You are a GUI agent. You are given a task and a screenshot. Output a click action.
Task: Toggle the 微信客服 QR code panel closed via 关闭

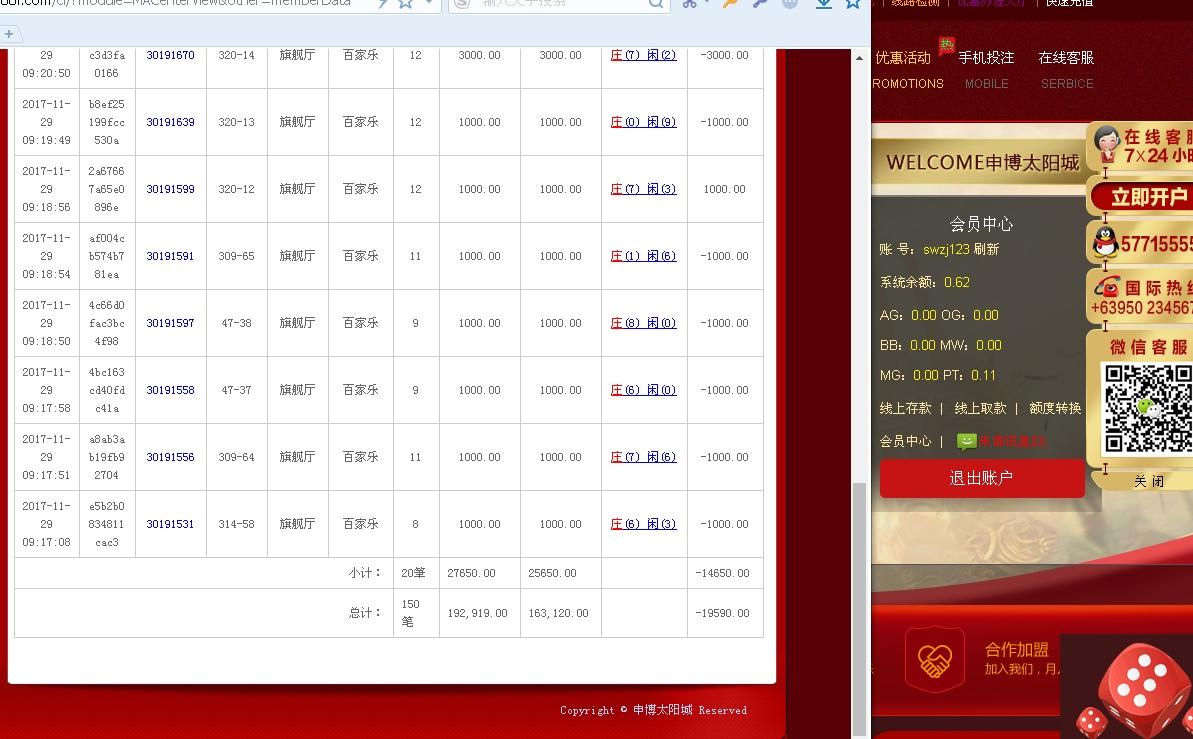click(x=1150, y=480)
